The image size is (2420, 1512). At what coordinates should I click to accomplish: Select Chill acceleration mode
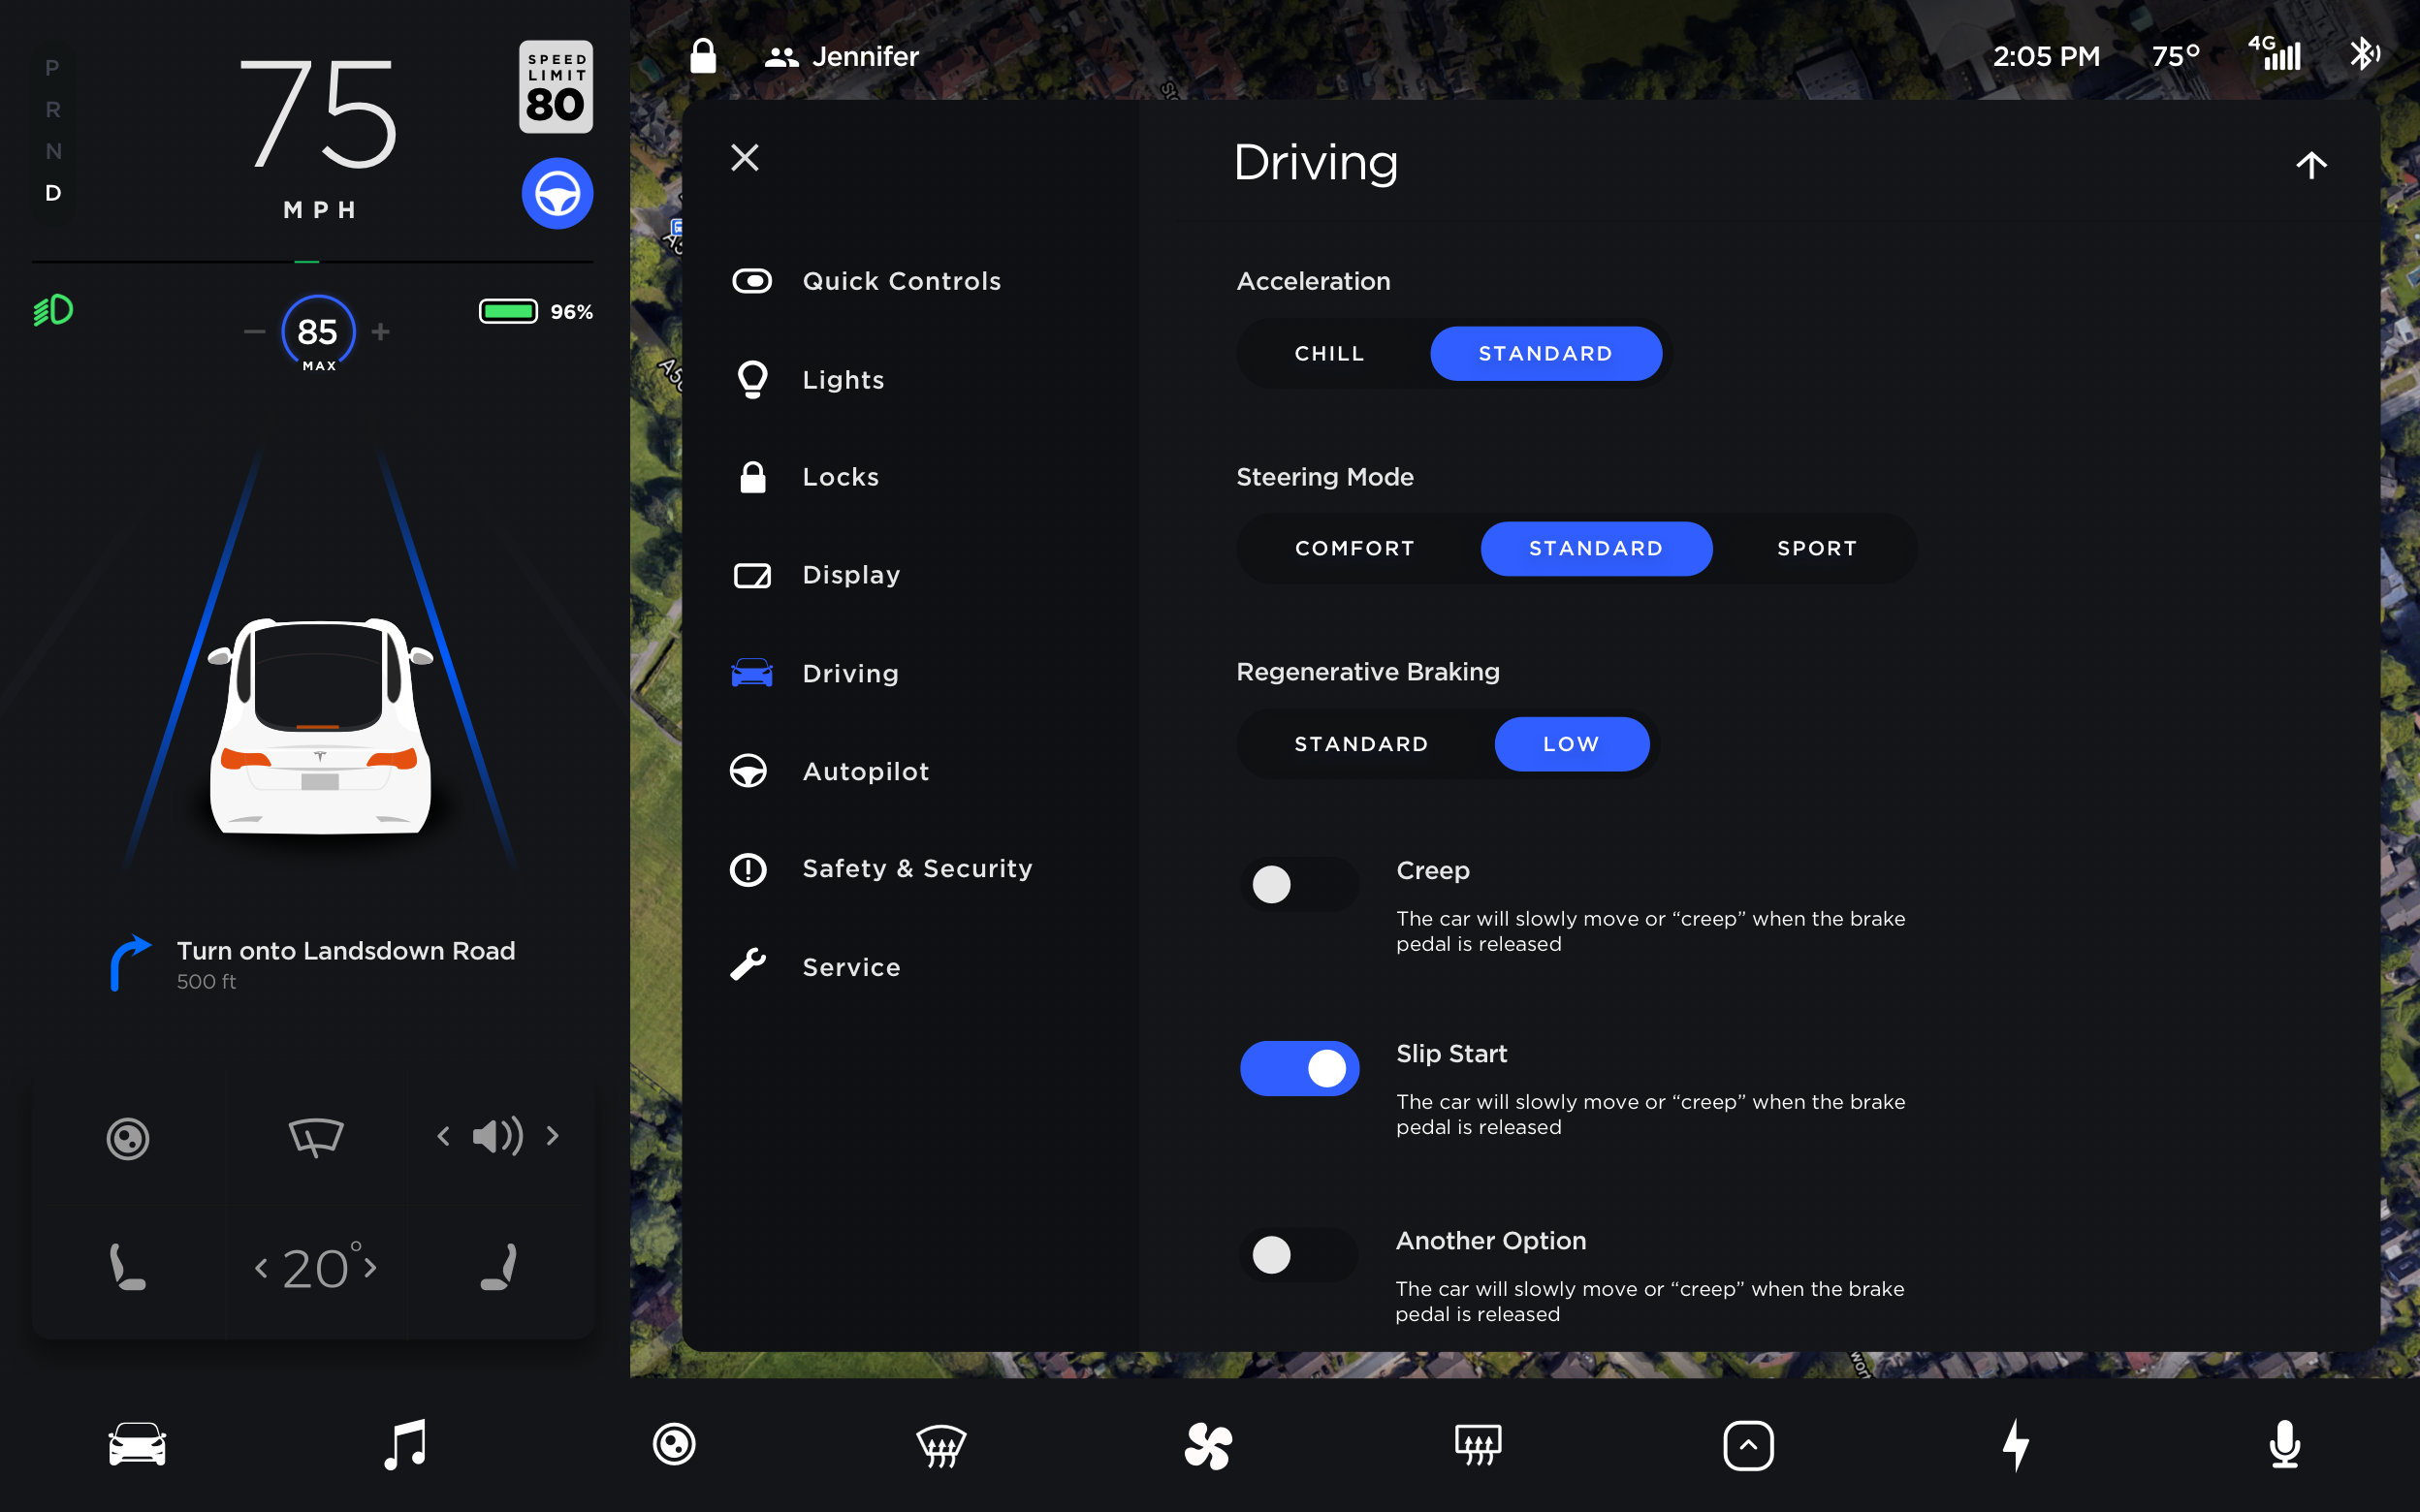point(1329,353)
